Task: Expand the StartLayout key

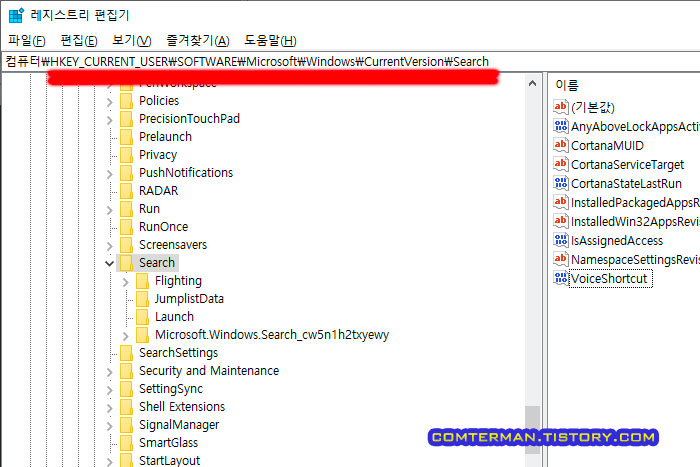Action: point(109,462)
